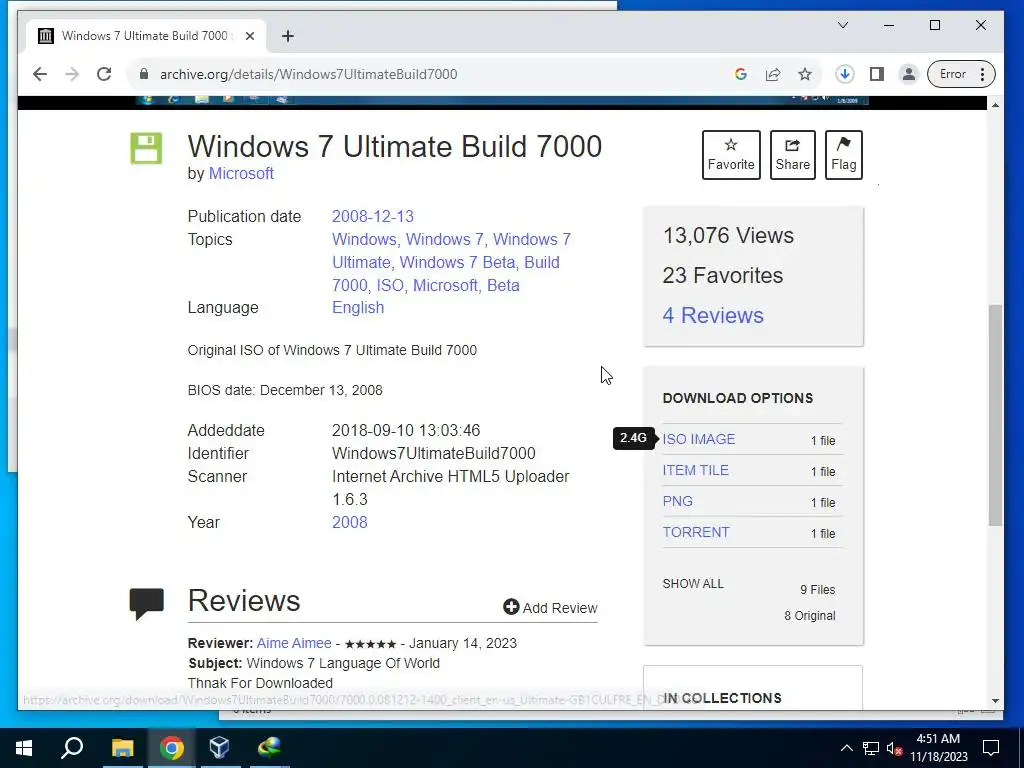
Task: Click the Google icon in address bar
Action: (741, 74)
